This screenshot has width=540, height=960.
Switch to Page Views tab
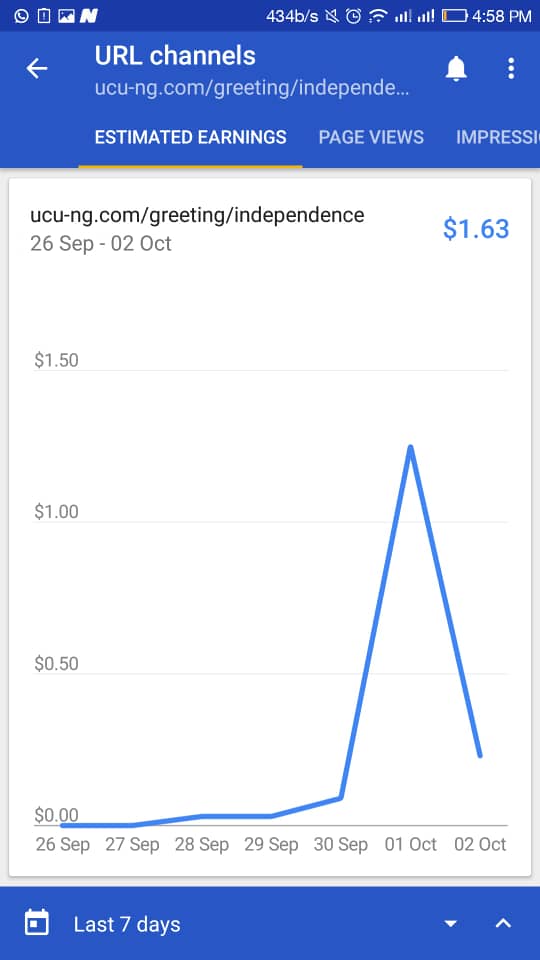[371, 137]
